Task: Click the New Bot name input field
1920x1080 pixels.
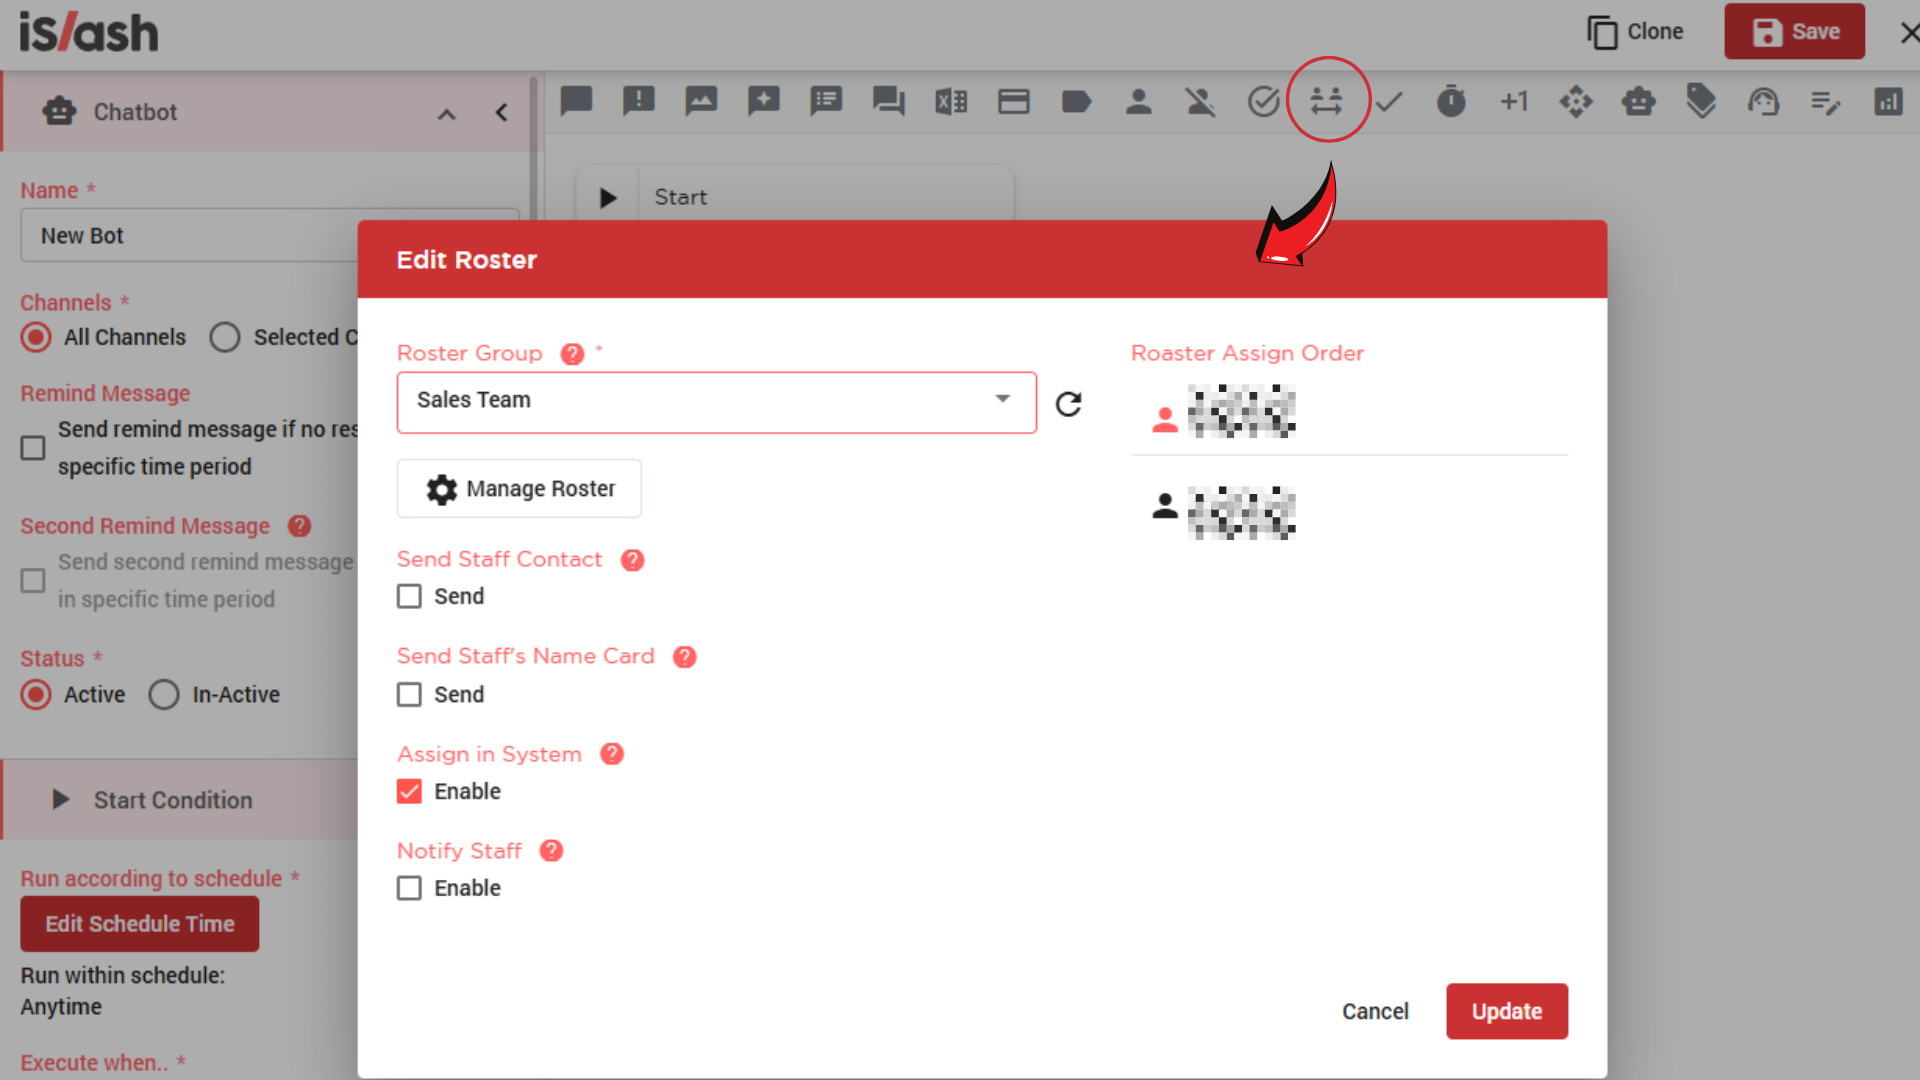Action: 190,236
